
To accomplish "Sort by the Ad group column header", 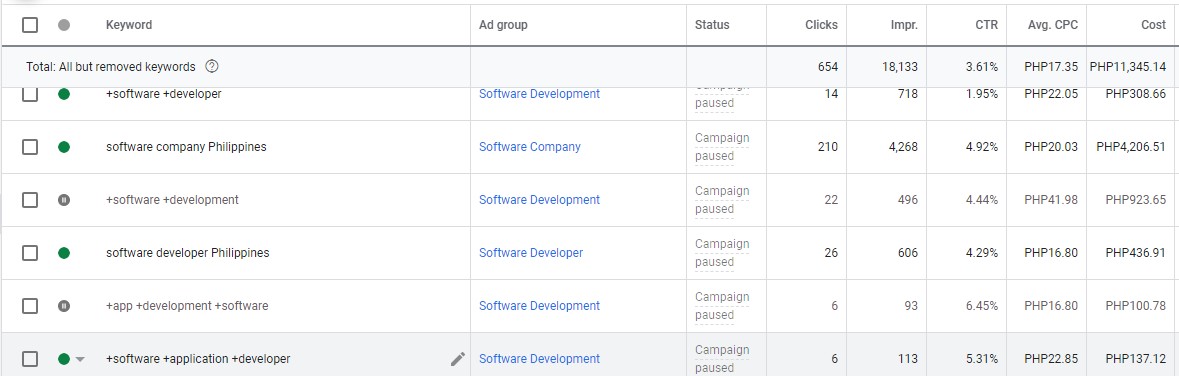I will pos(503,25).
